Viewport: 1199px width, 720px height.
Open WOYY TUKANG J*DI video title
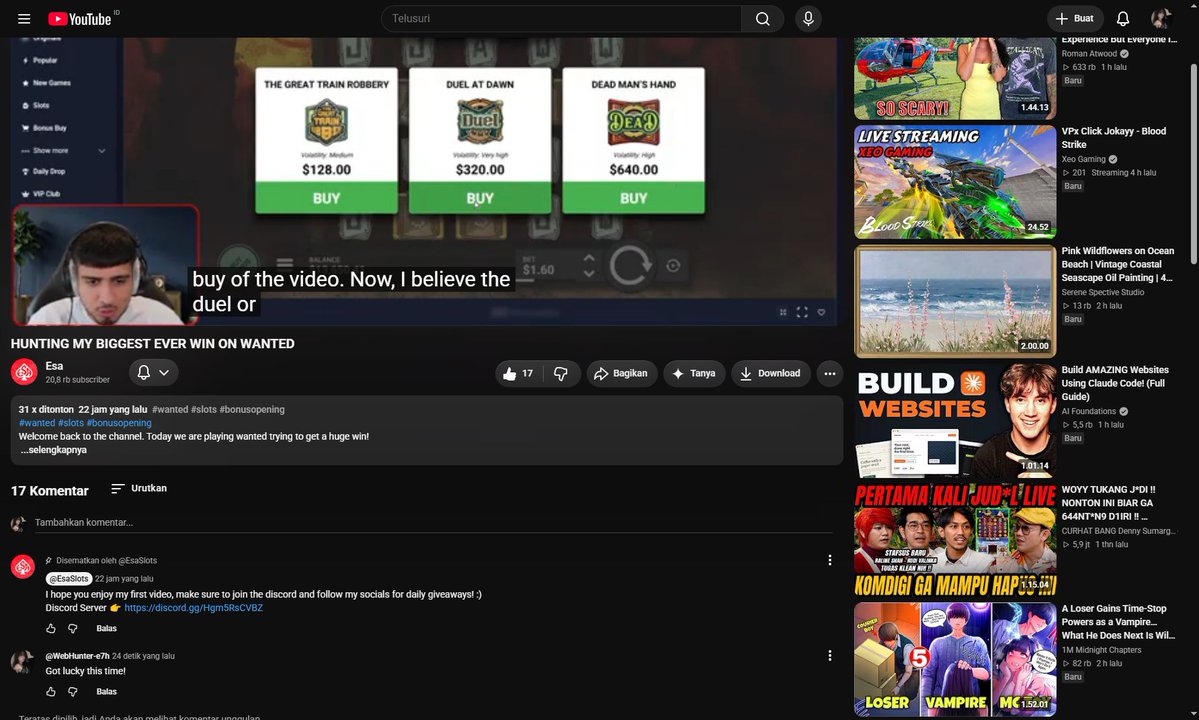pyautogui.click(x=1109, y=503)
